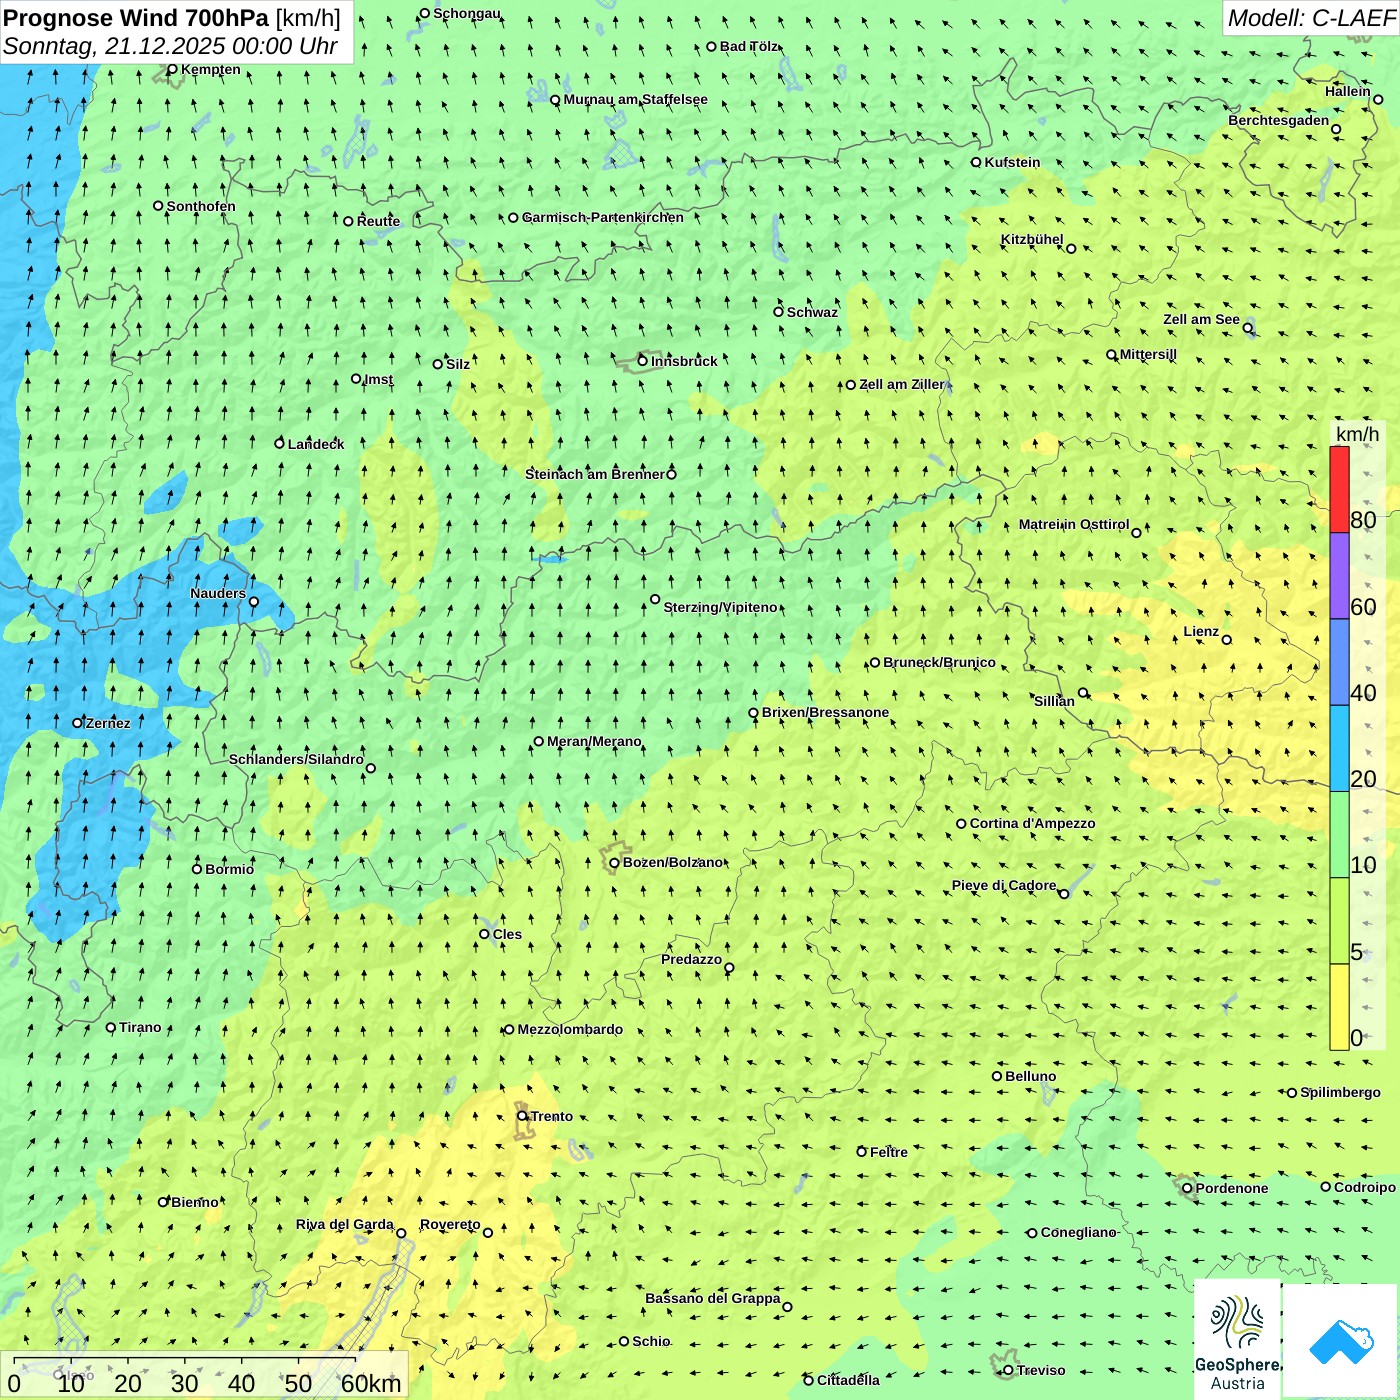Click the 'Meran/Merano' label

pyautogui.click(x=594, y=741)
